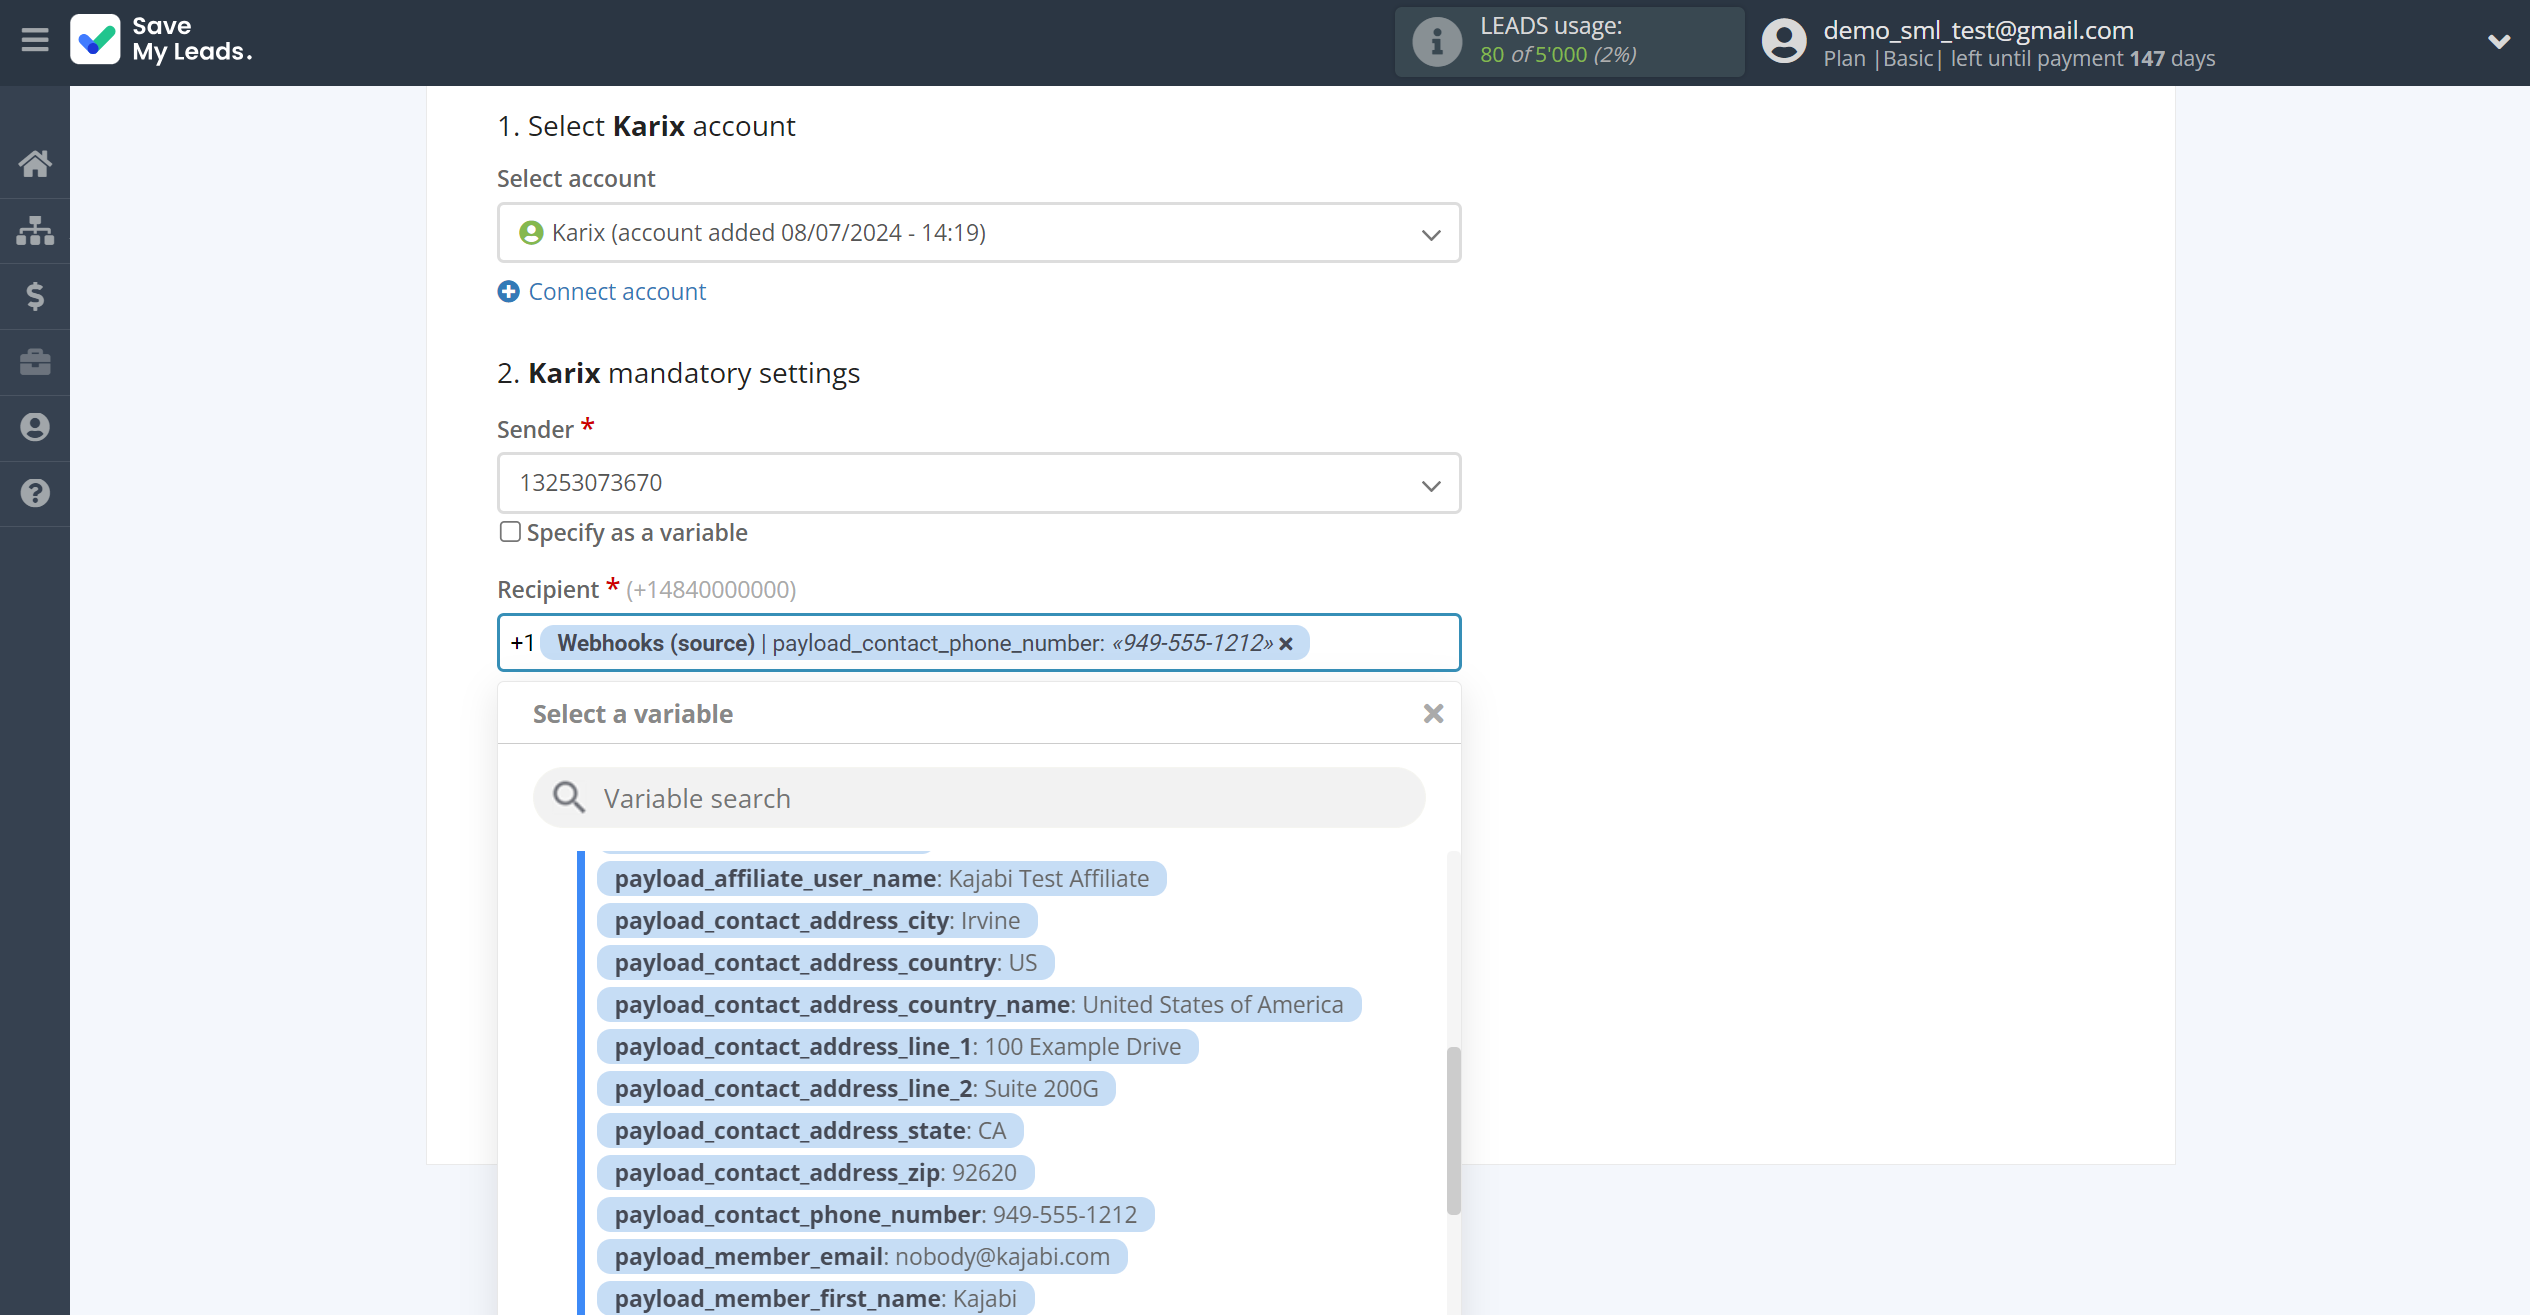The height and width of the screenshot is (1315, 2530).
Task: Select payload_contact_address_zip variable
Action: 815,1173
